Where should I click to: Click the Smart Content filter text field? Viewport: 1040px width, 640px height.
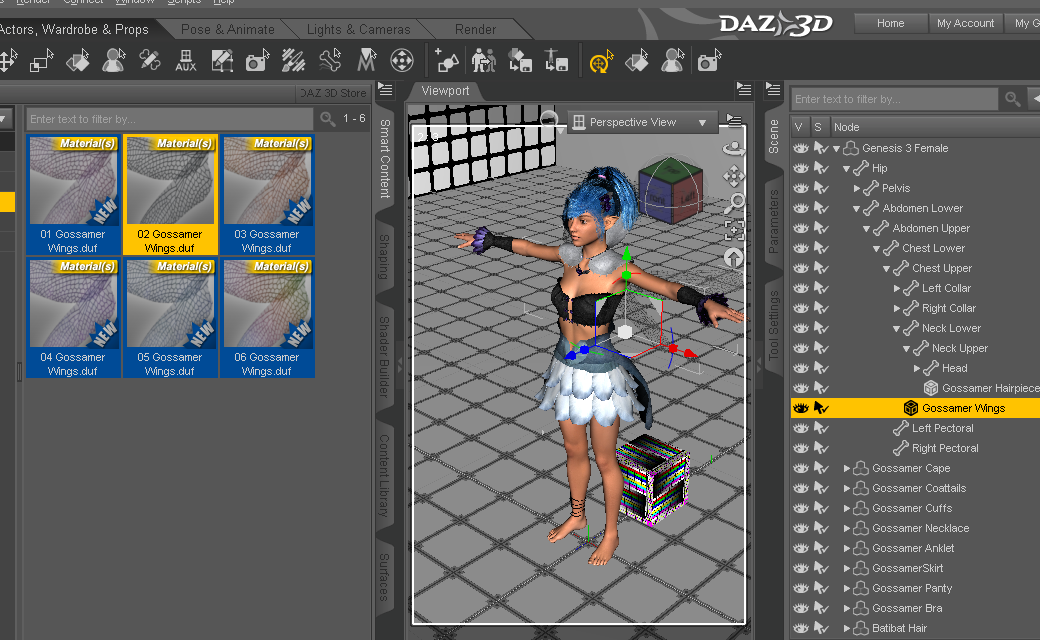170,119
